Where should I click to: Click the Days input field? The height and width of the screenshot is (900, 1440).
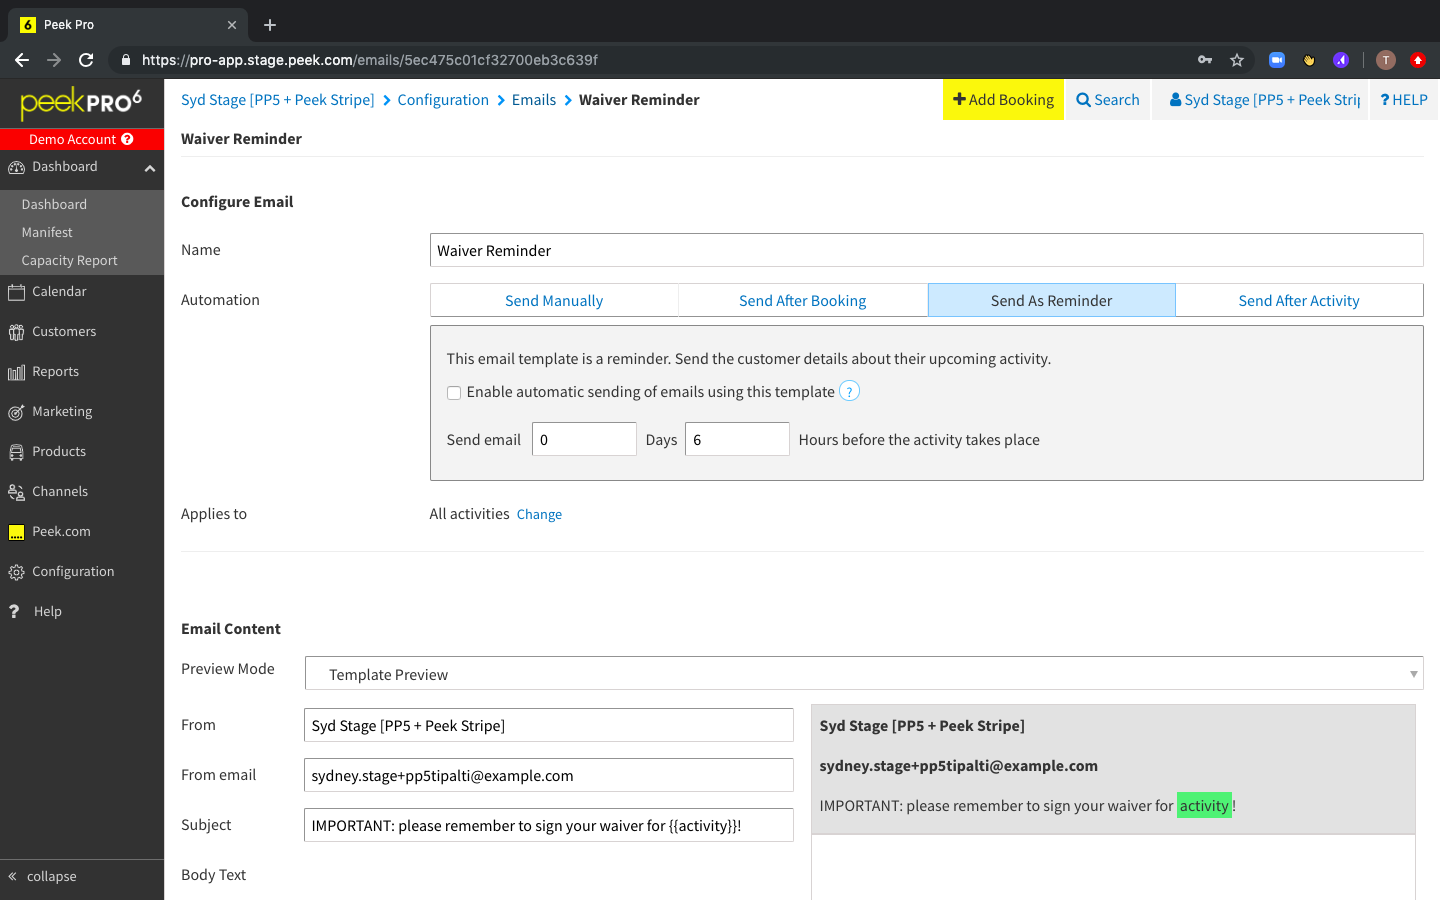click(x=584, y=439)
